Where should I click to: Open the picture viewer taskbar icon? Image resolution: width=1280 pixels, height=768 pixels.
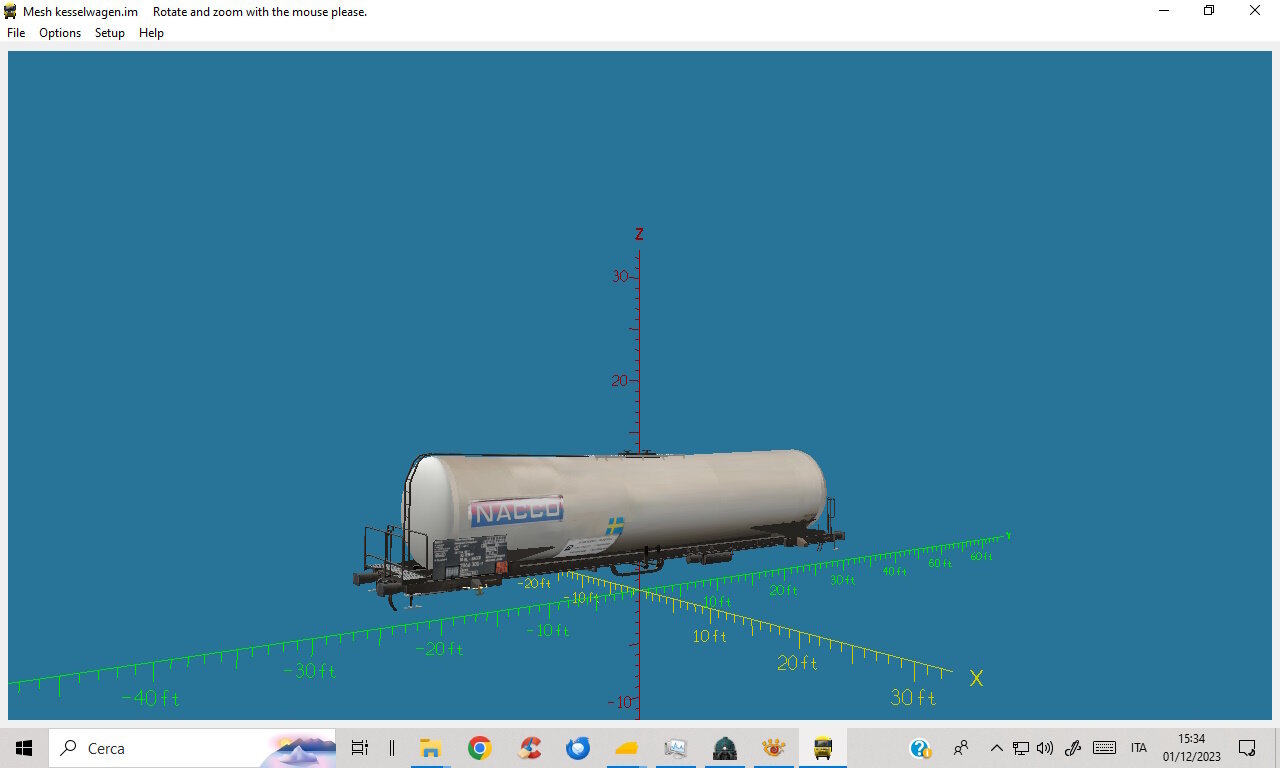676,748
